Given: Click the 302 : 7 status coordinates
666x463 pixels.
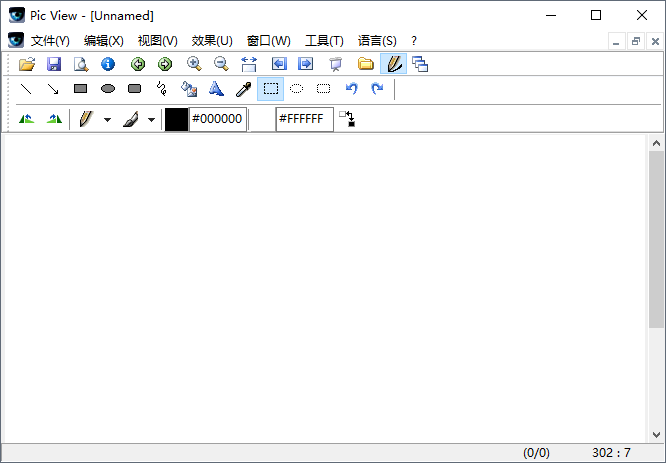Looking at the screenshot, I should click(612, 453).
